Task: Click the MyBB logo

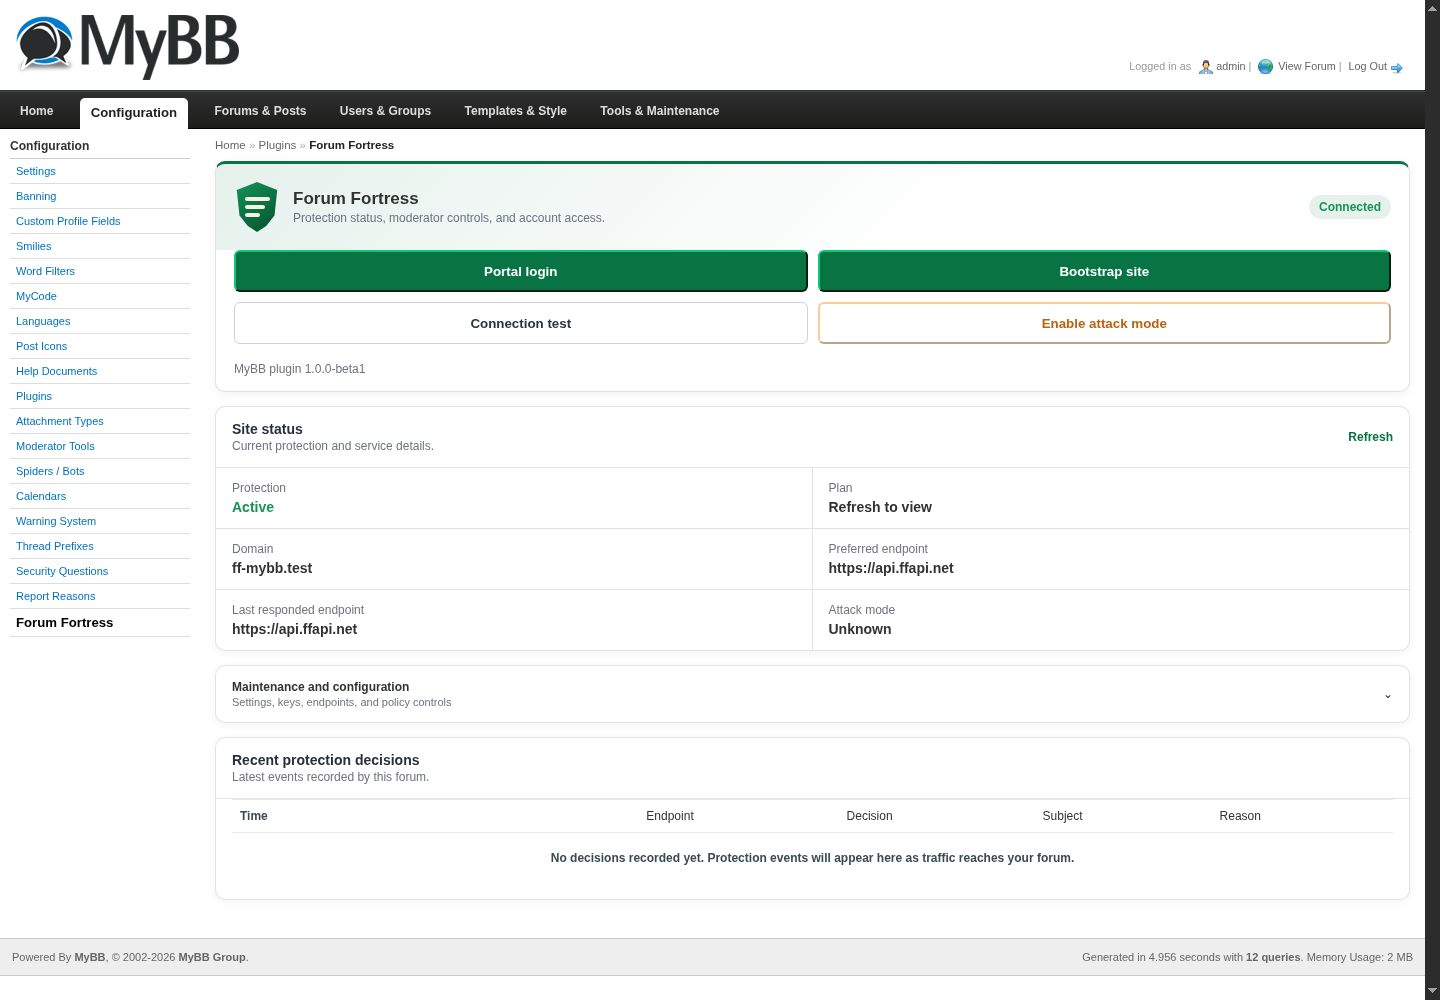Action: (x=128, y=45)
